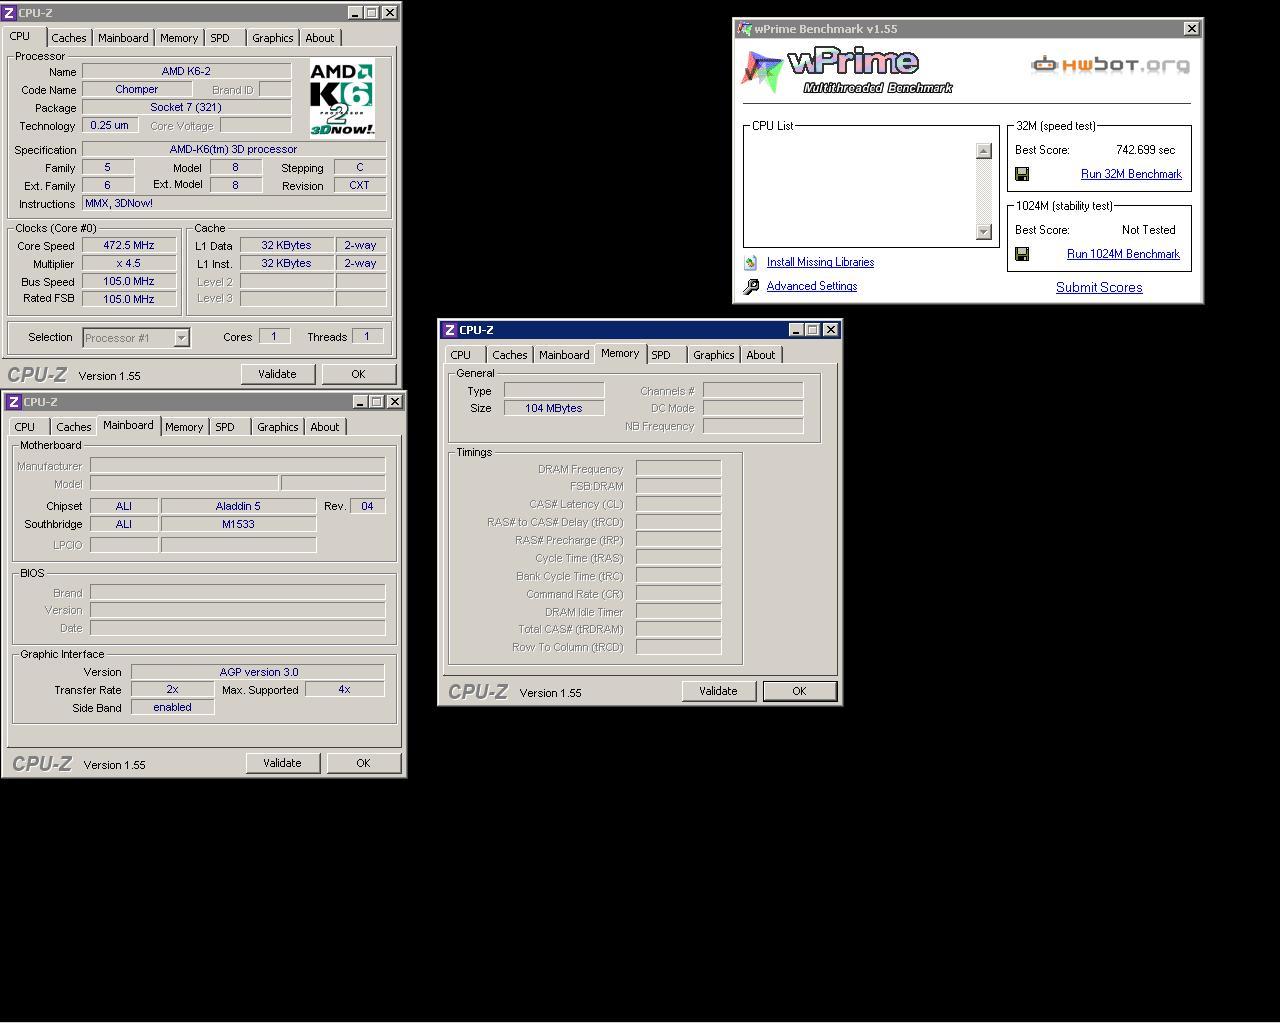Open Mainboard tab in top CPU-Z window
Image resolution: width=1280 pixels, height=1024 pixels.
pos(123,38)
